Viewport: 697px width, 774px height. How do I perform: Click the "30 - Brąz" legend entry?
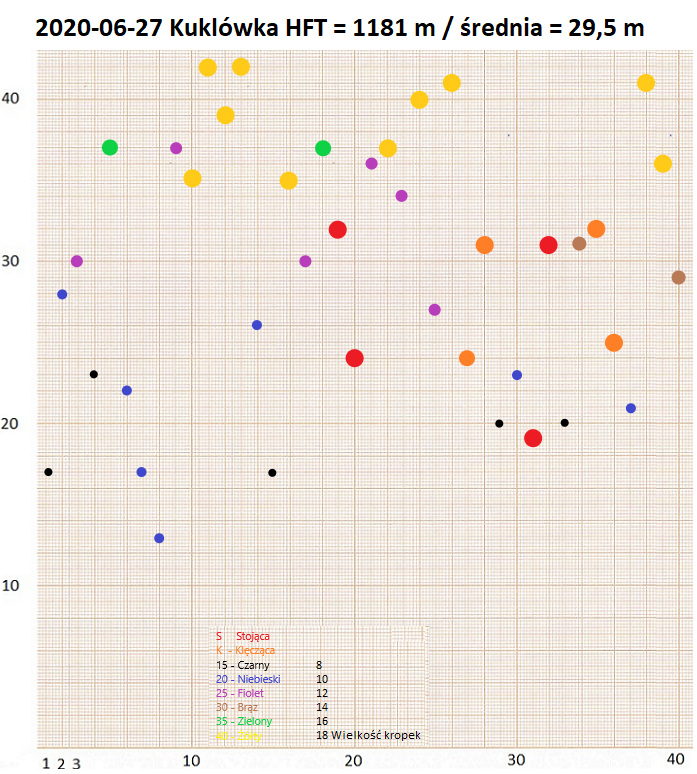point(237,707)
